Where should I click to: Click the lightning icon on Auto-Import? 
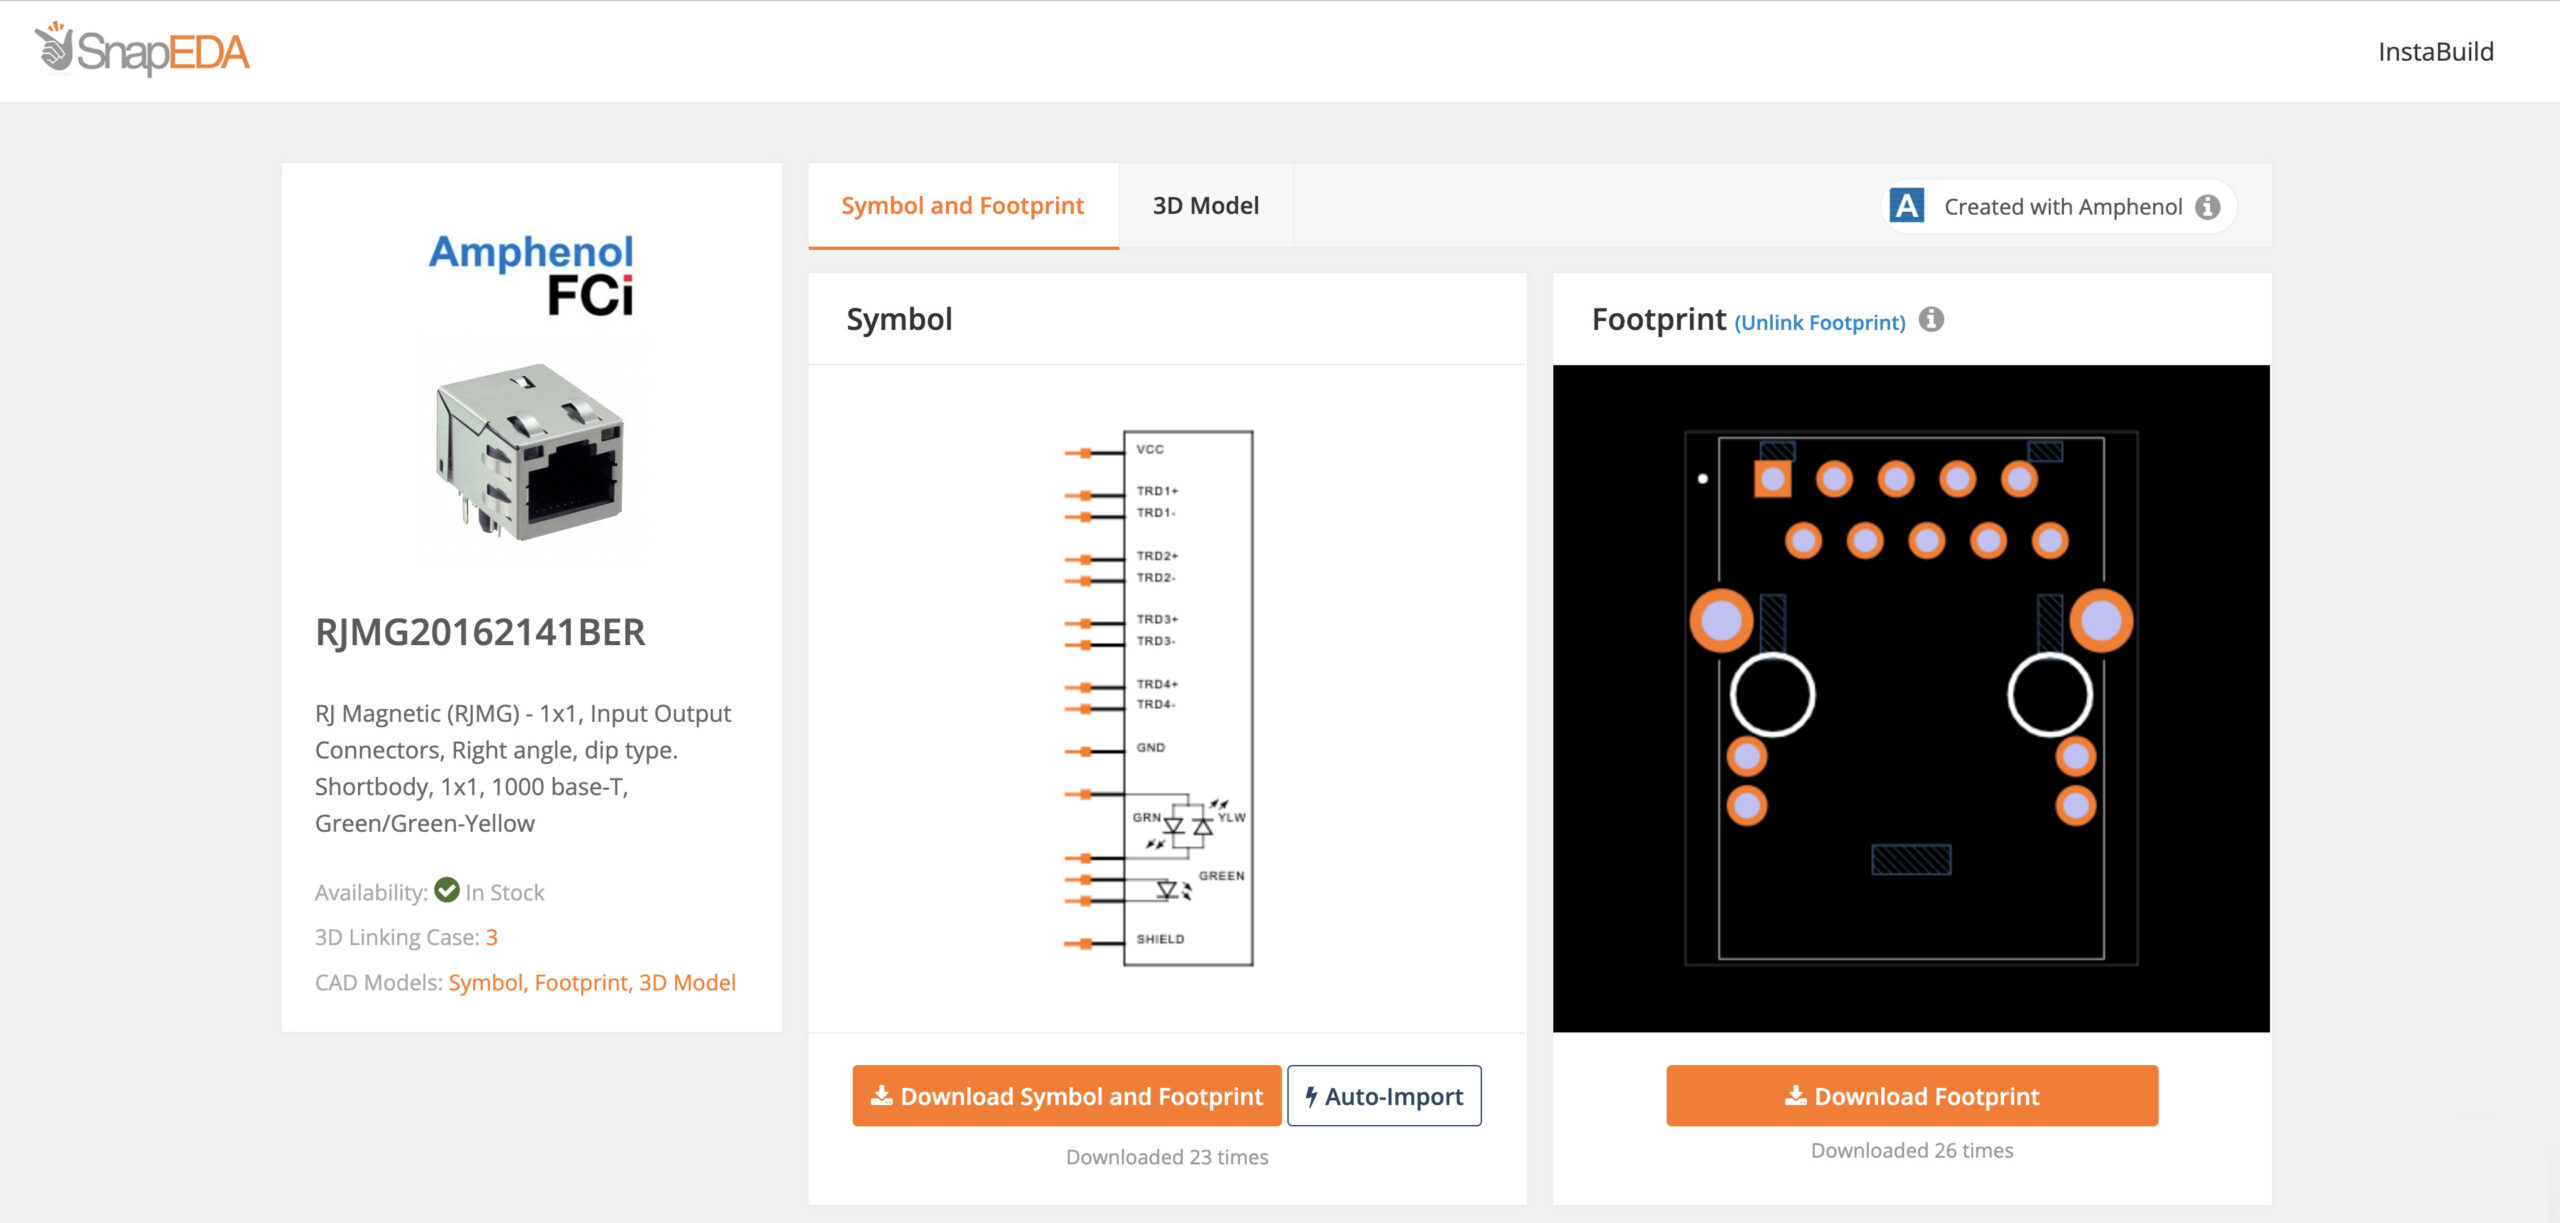(x=1311, y=1096)
